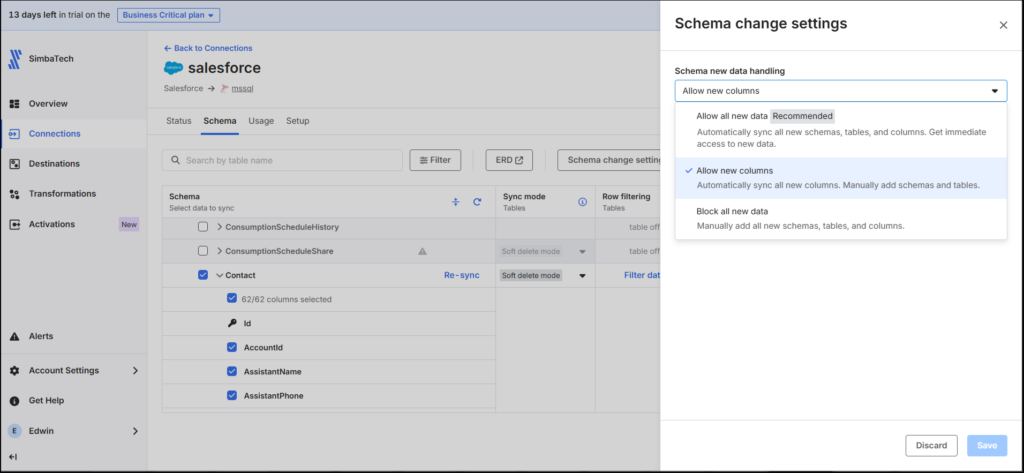Switch to the Schema tab
The width and height of the screenshot is (1024, 473).
point(219,121)
